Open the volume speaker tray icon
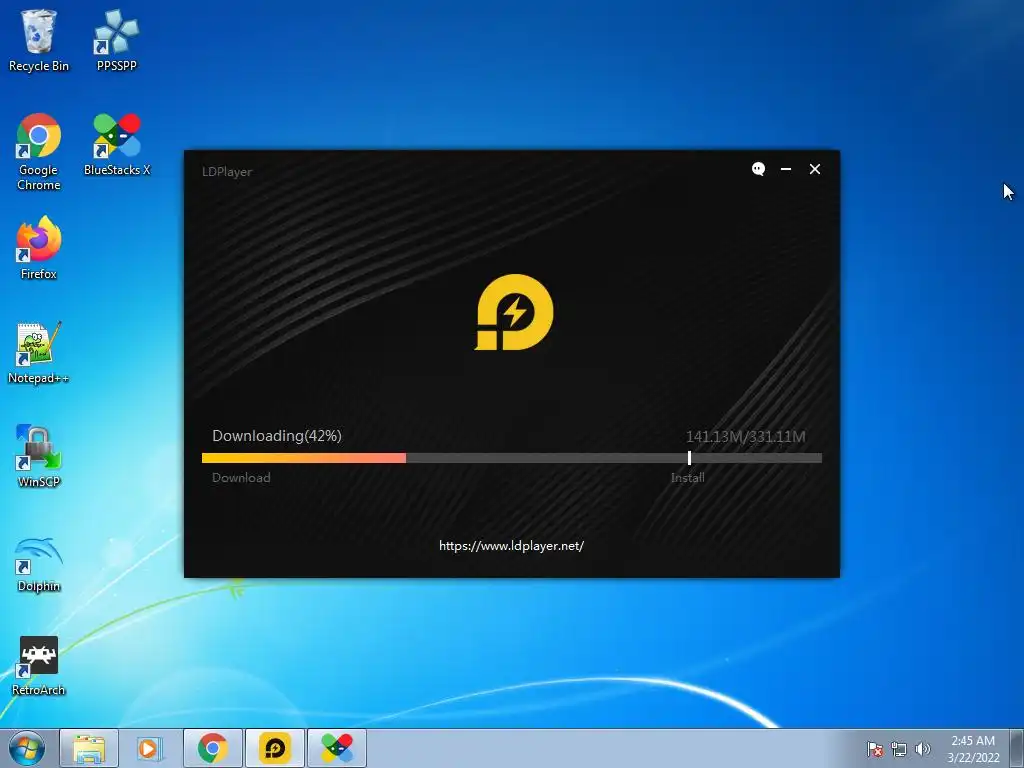The width and height of the screenshot is (1024, 768). [922, 749]
